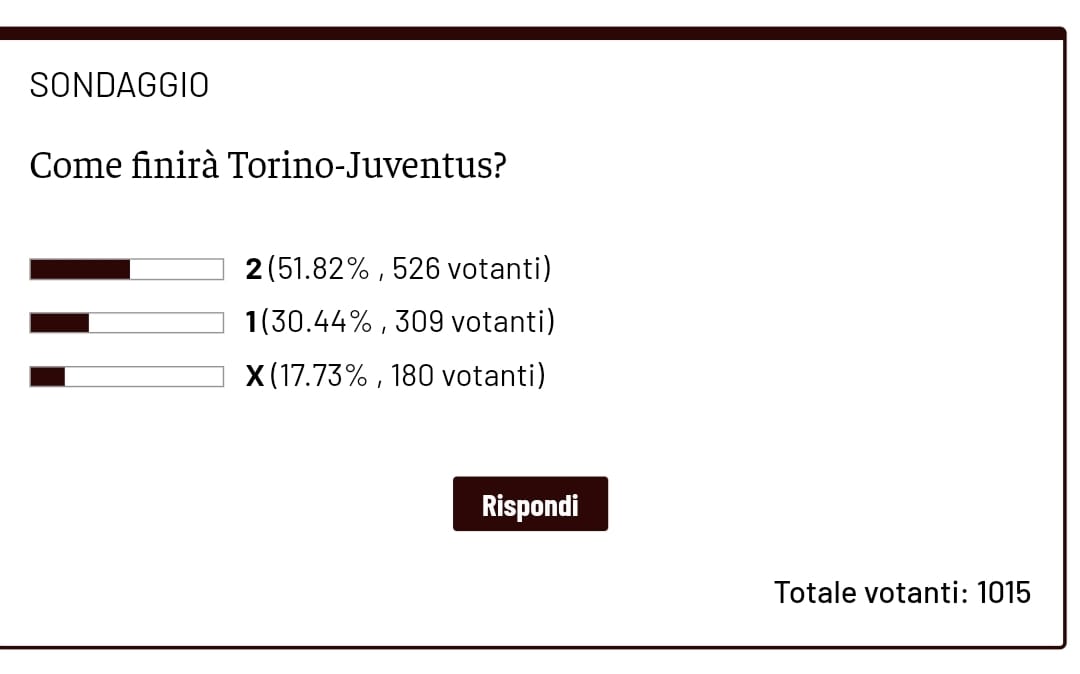Click the dark top border of poll card
1080x674 pixels.
pyautogui.click(x=530, y=33)
